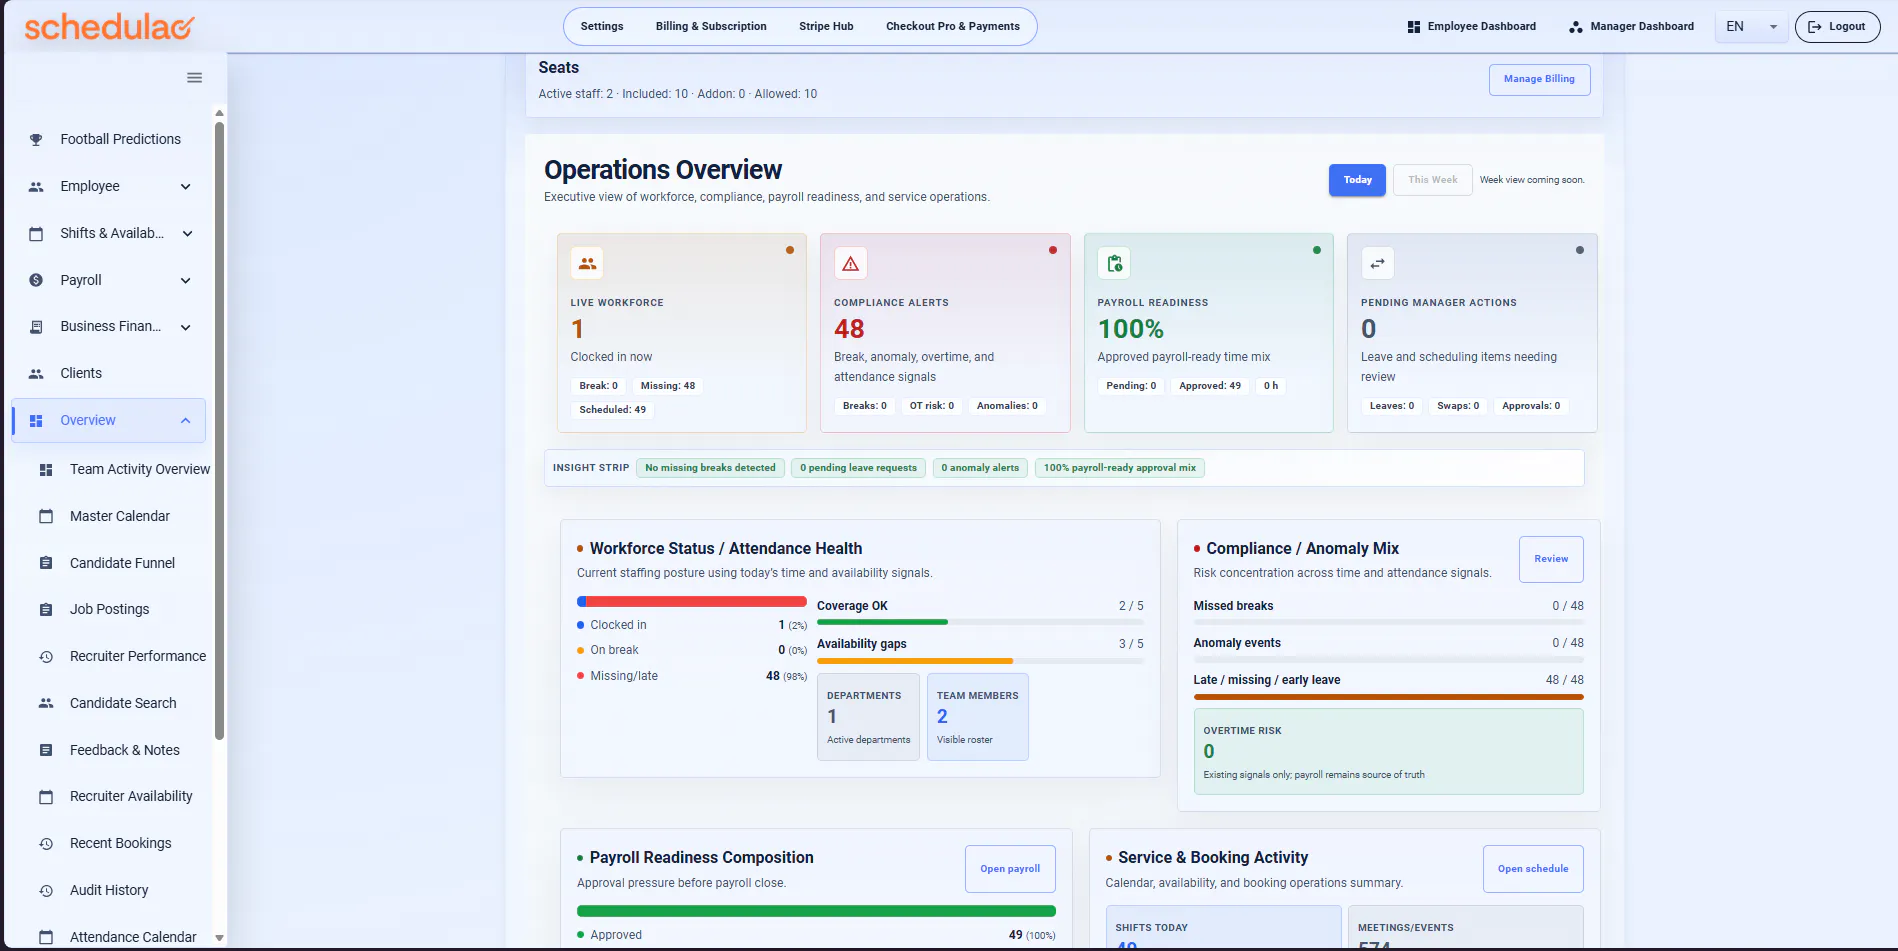Open the Stripe Hub tab

tap(826, 27)
